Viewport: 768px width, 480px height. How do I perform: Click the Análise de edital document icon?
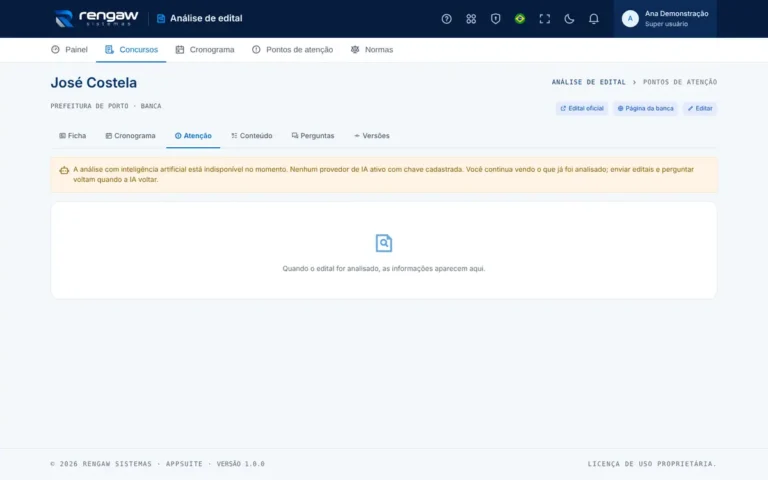tap(161, 19)
